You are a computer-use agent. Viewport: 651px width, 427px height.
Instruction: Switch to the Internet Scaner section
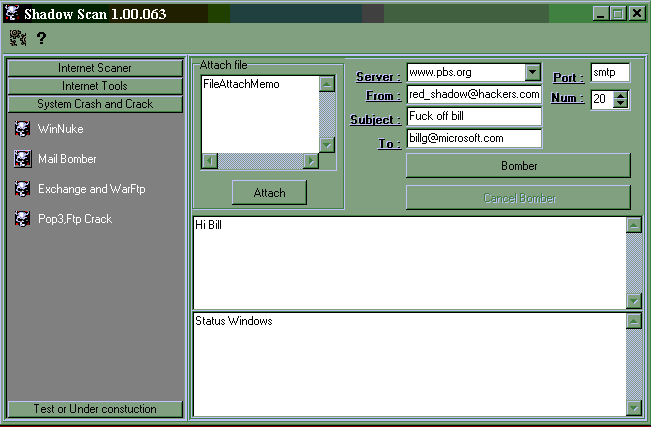point(95,68)
